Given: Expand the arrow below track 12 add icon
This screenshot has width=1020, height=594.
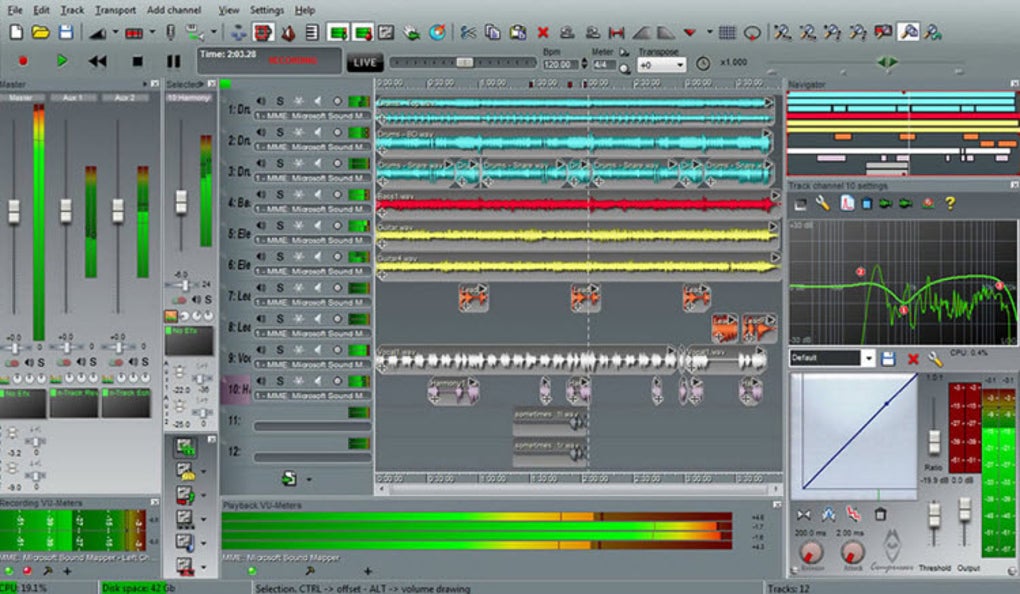Looking at the screenshot, I should (308, 480).
